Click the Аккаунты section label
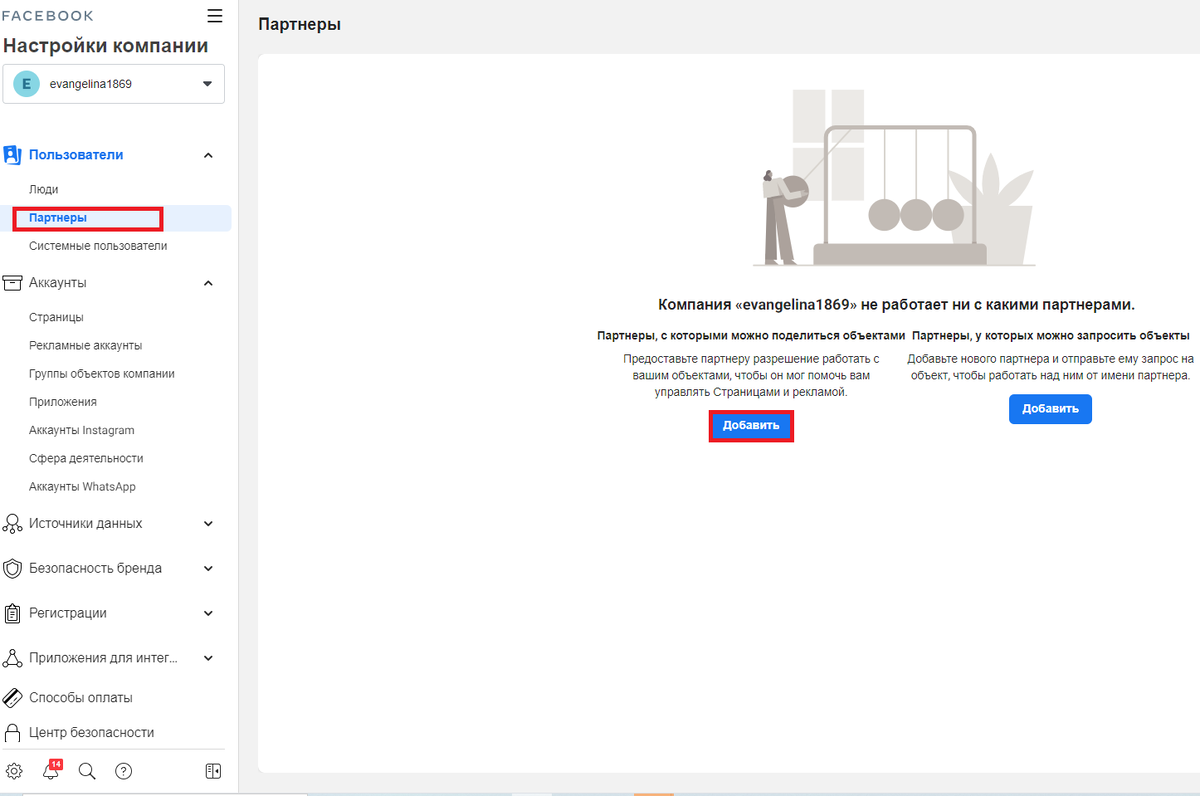This screenshot has width=1200, height=796. click(58, 283)
